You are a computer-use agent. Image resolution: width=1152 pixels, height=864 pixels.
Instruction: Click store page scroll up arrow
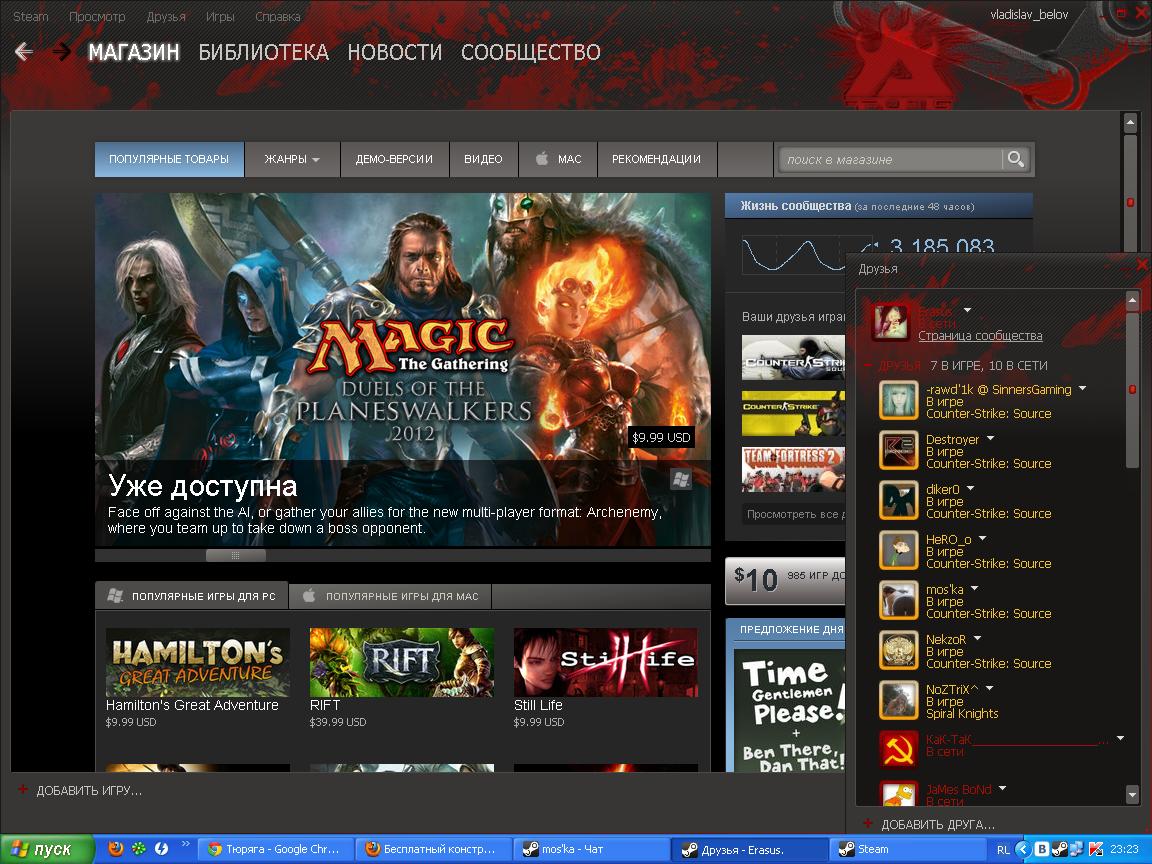click(x=1130, y=122)
